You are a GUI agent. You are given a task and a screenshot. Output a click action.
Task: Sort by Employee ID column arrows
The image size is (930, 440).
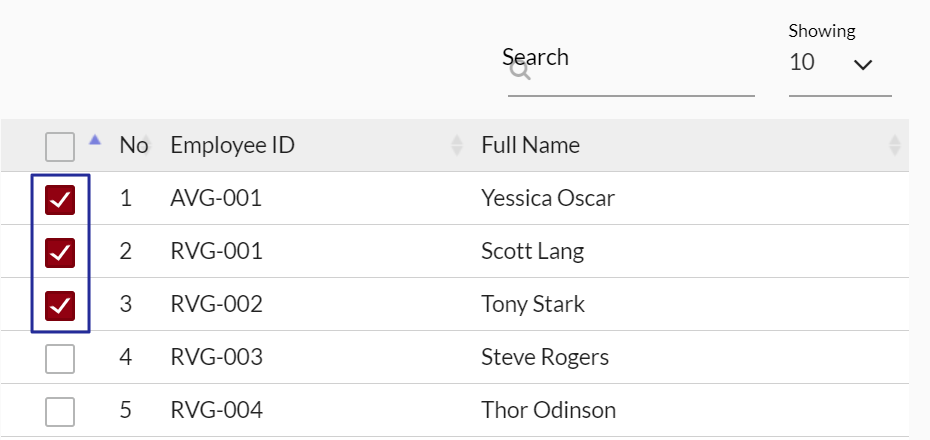457,146
